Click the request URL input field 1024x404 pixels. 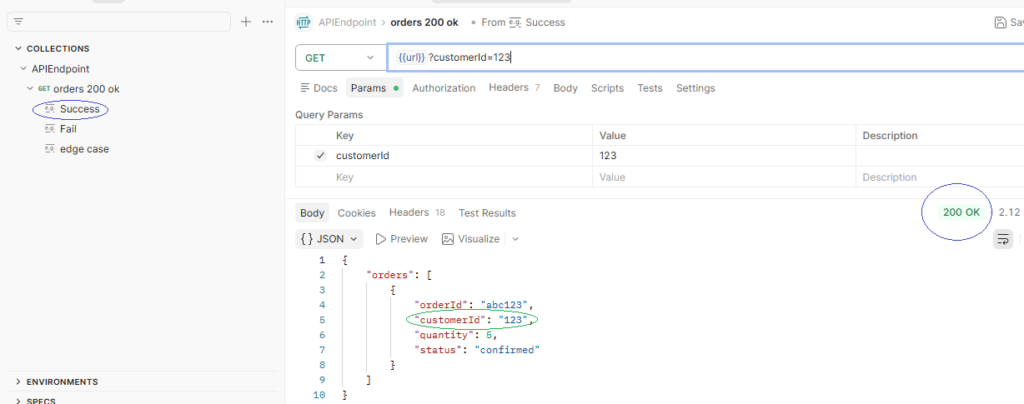click(706, 57)
